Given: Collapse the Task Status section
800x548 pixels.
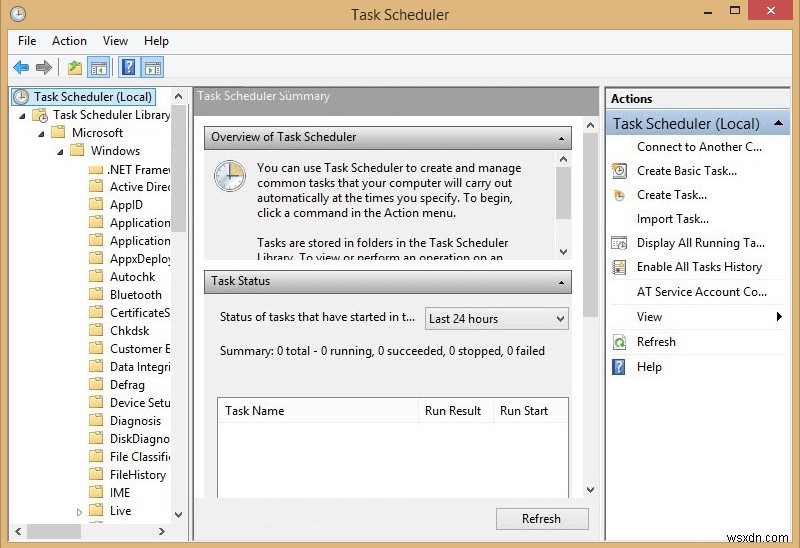Looking at the screenshot, I should click(x=561, y=282).
